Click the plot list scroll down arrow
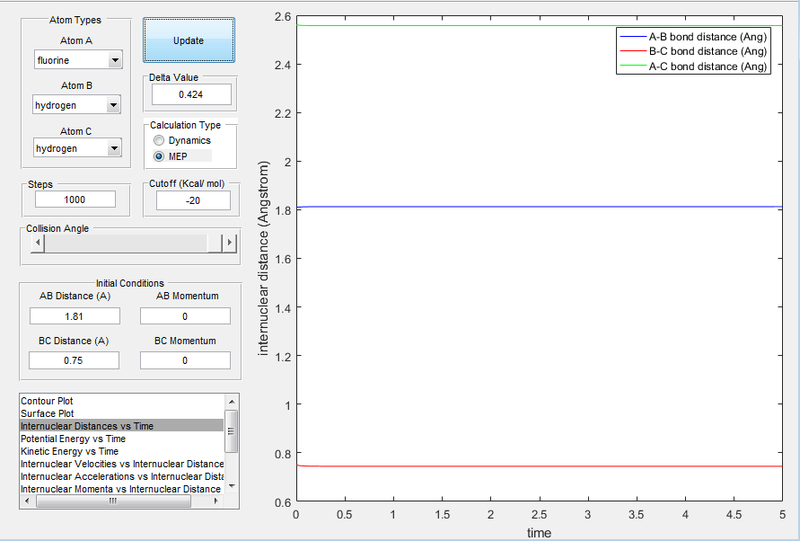Viewport: 800px width, 541px height. coord(231,486)
